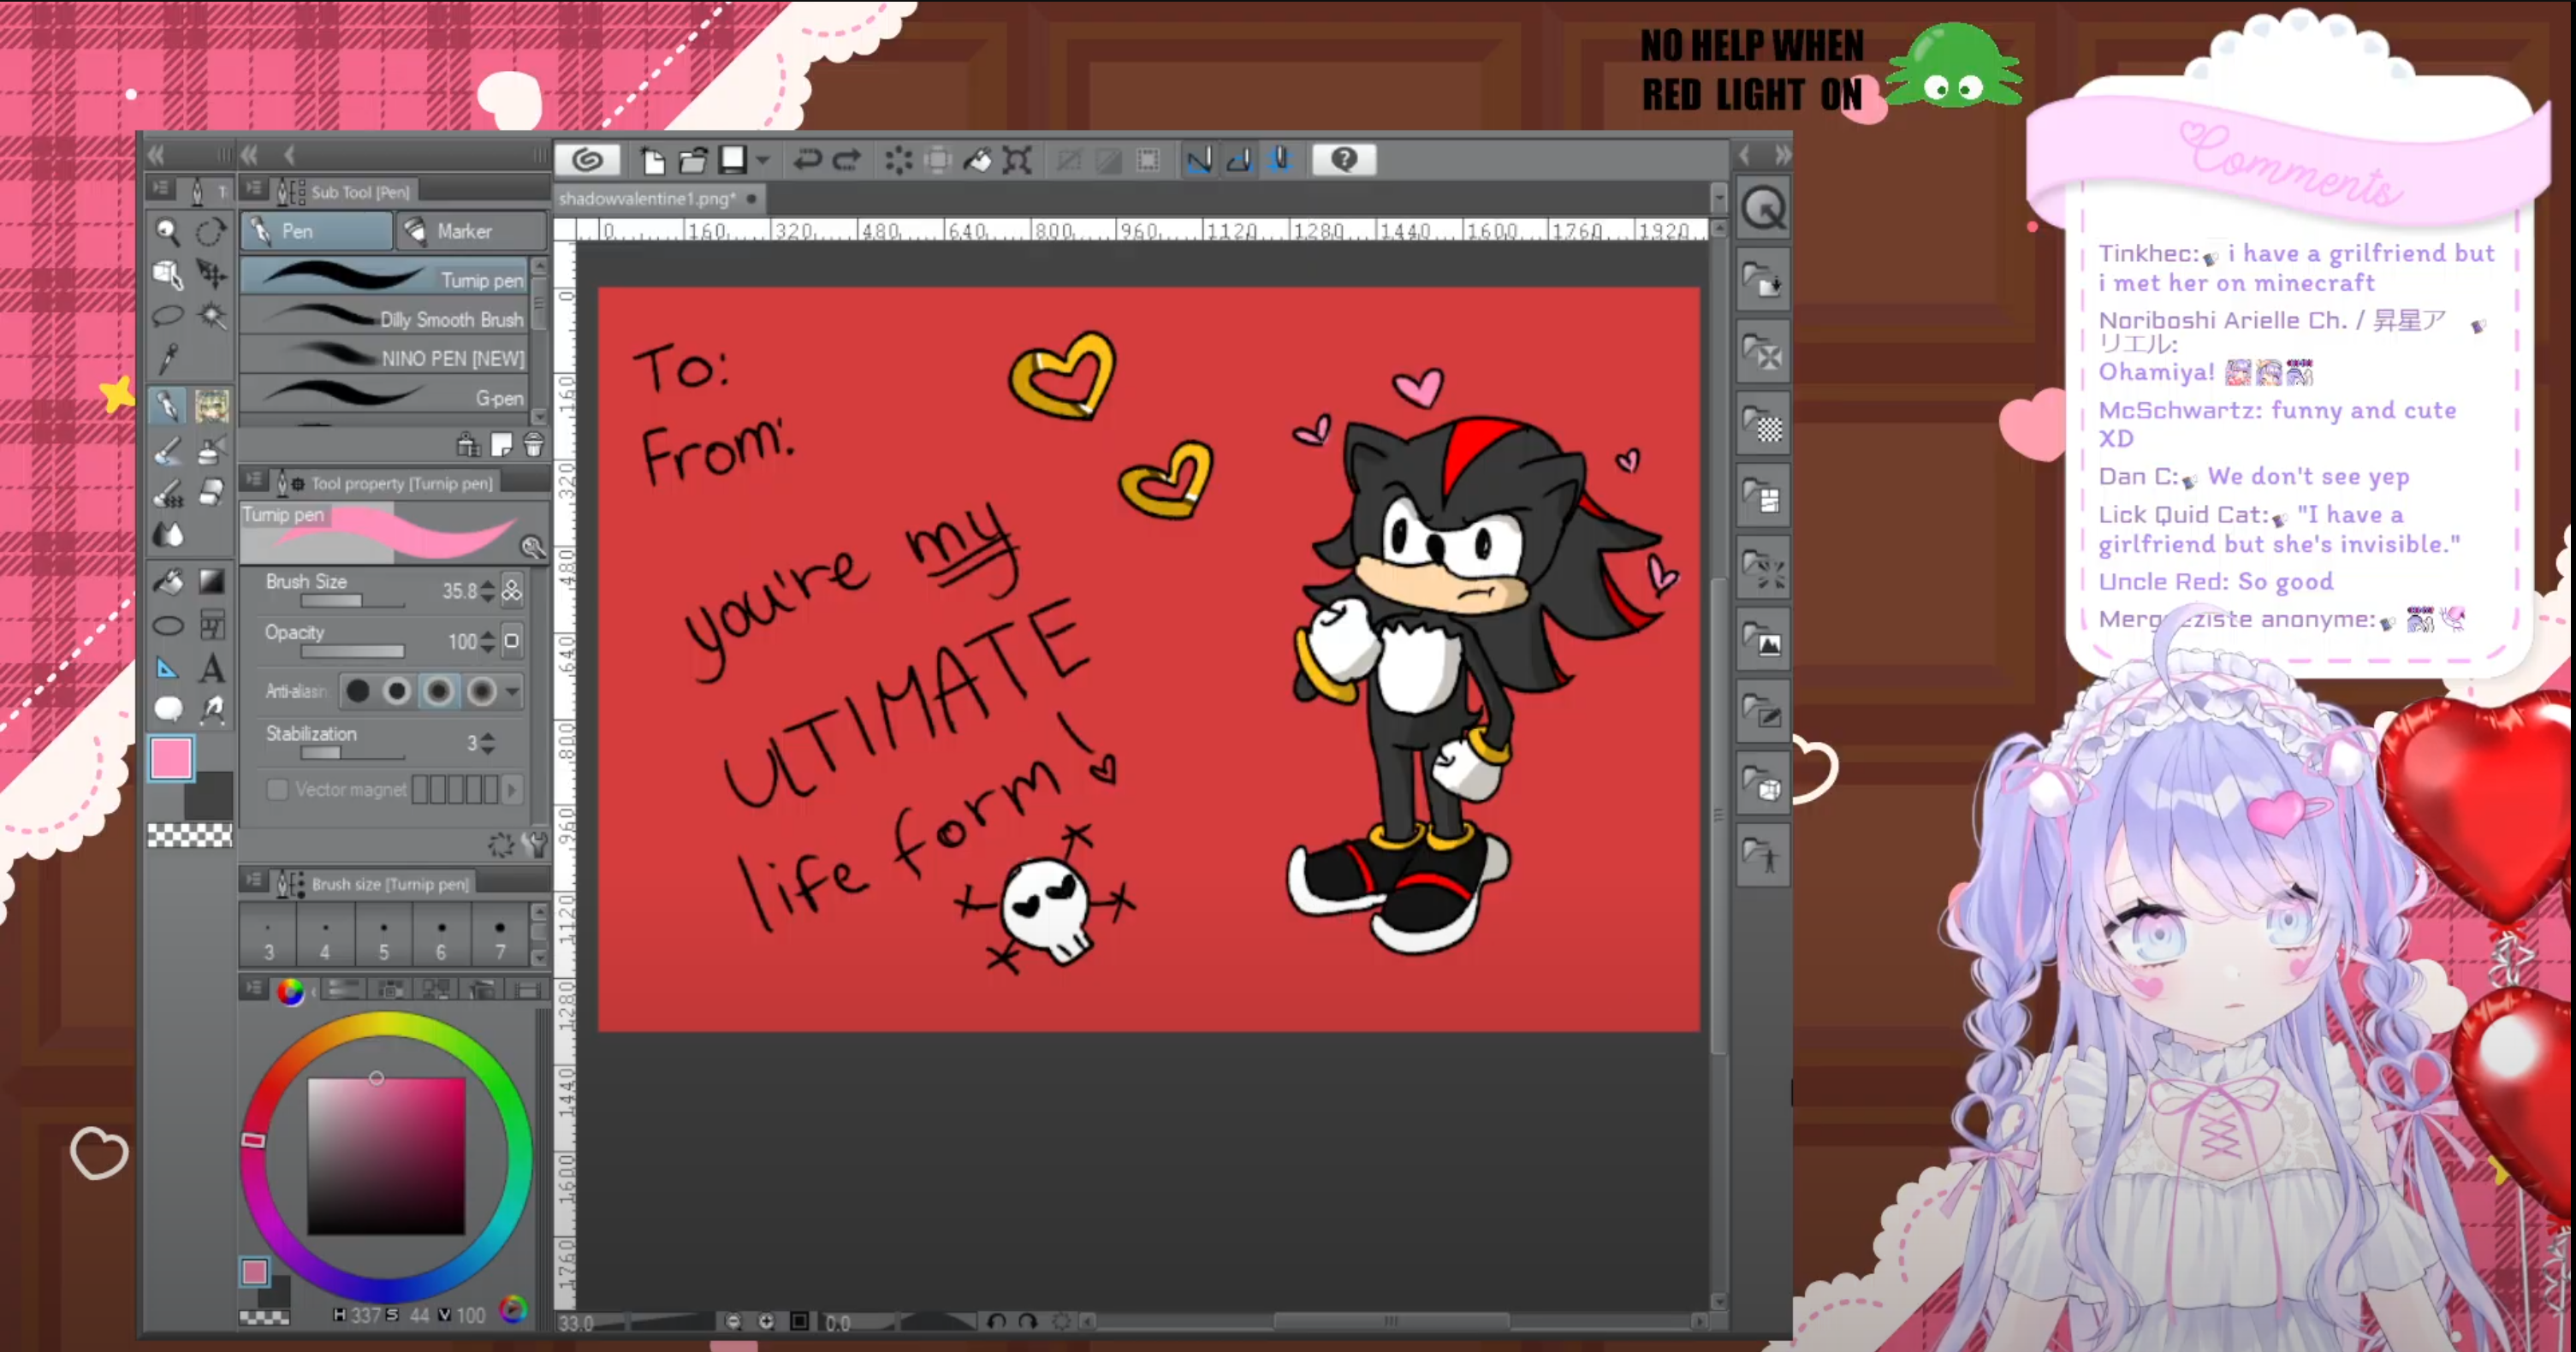Redo the last undone action
This screenshot has height=1352, width=2576.
coord(847,160)
